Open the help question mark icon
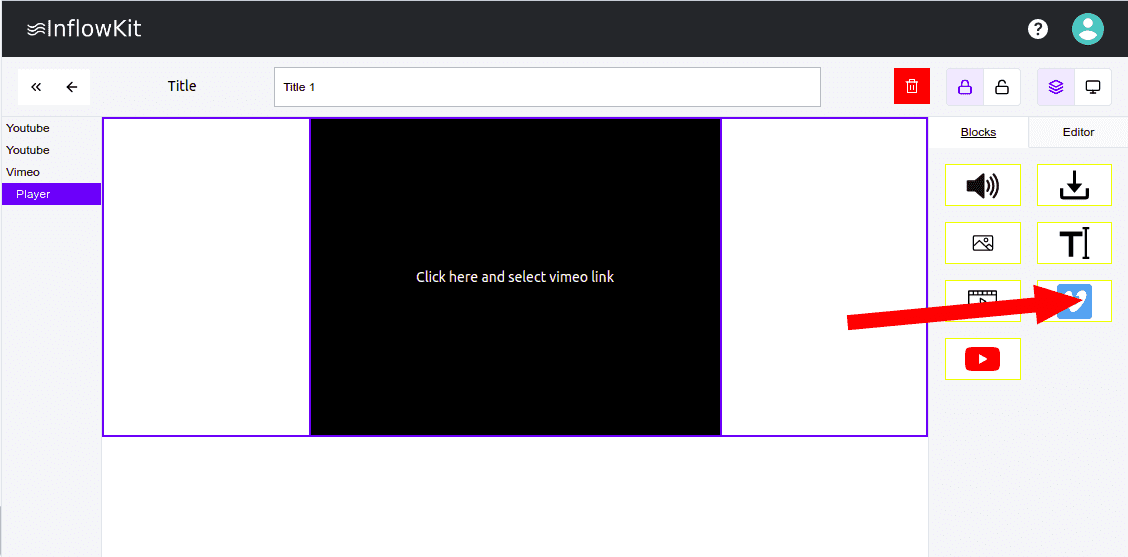This screenshot has width=1128, height=557. point(1038,29)
